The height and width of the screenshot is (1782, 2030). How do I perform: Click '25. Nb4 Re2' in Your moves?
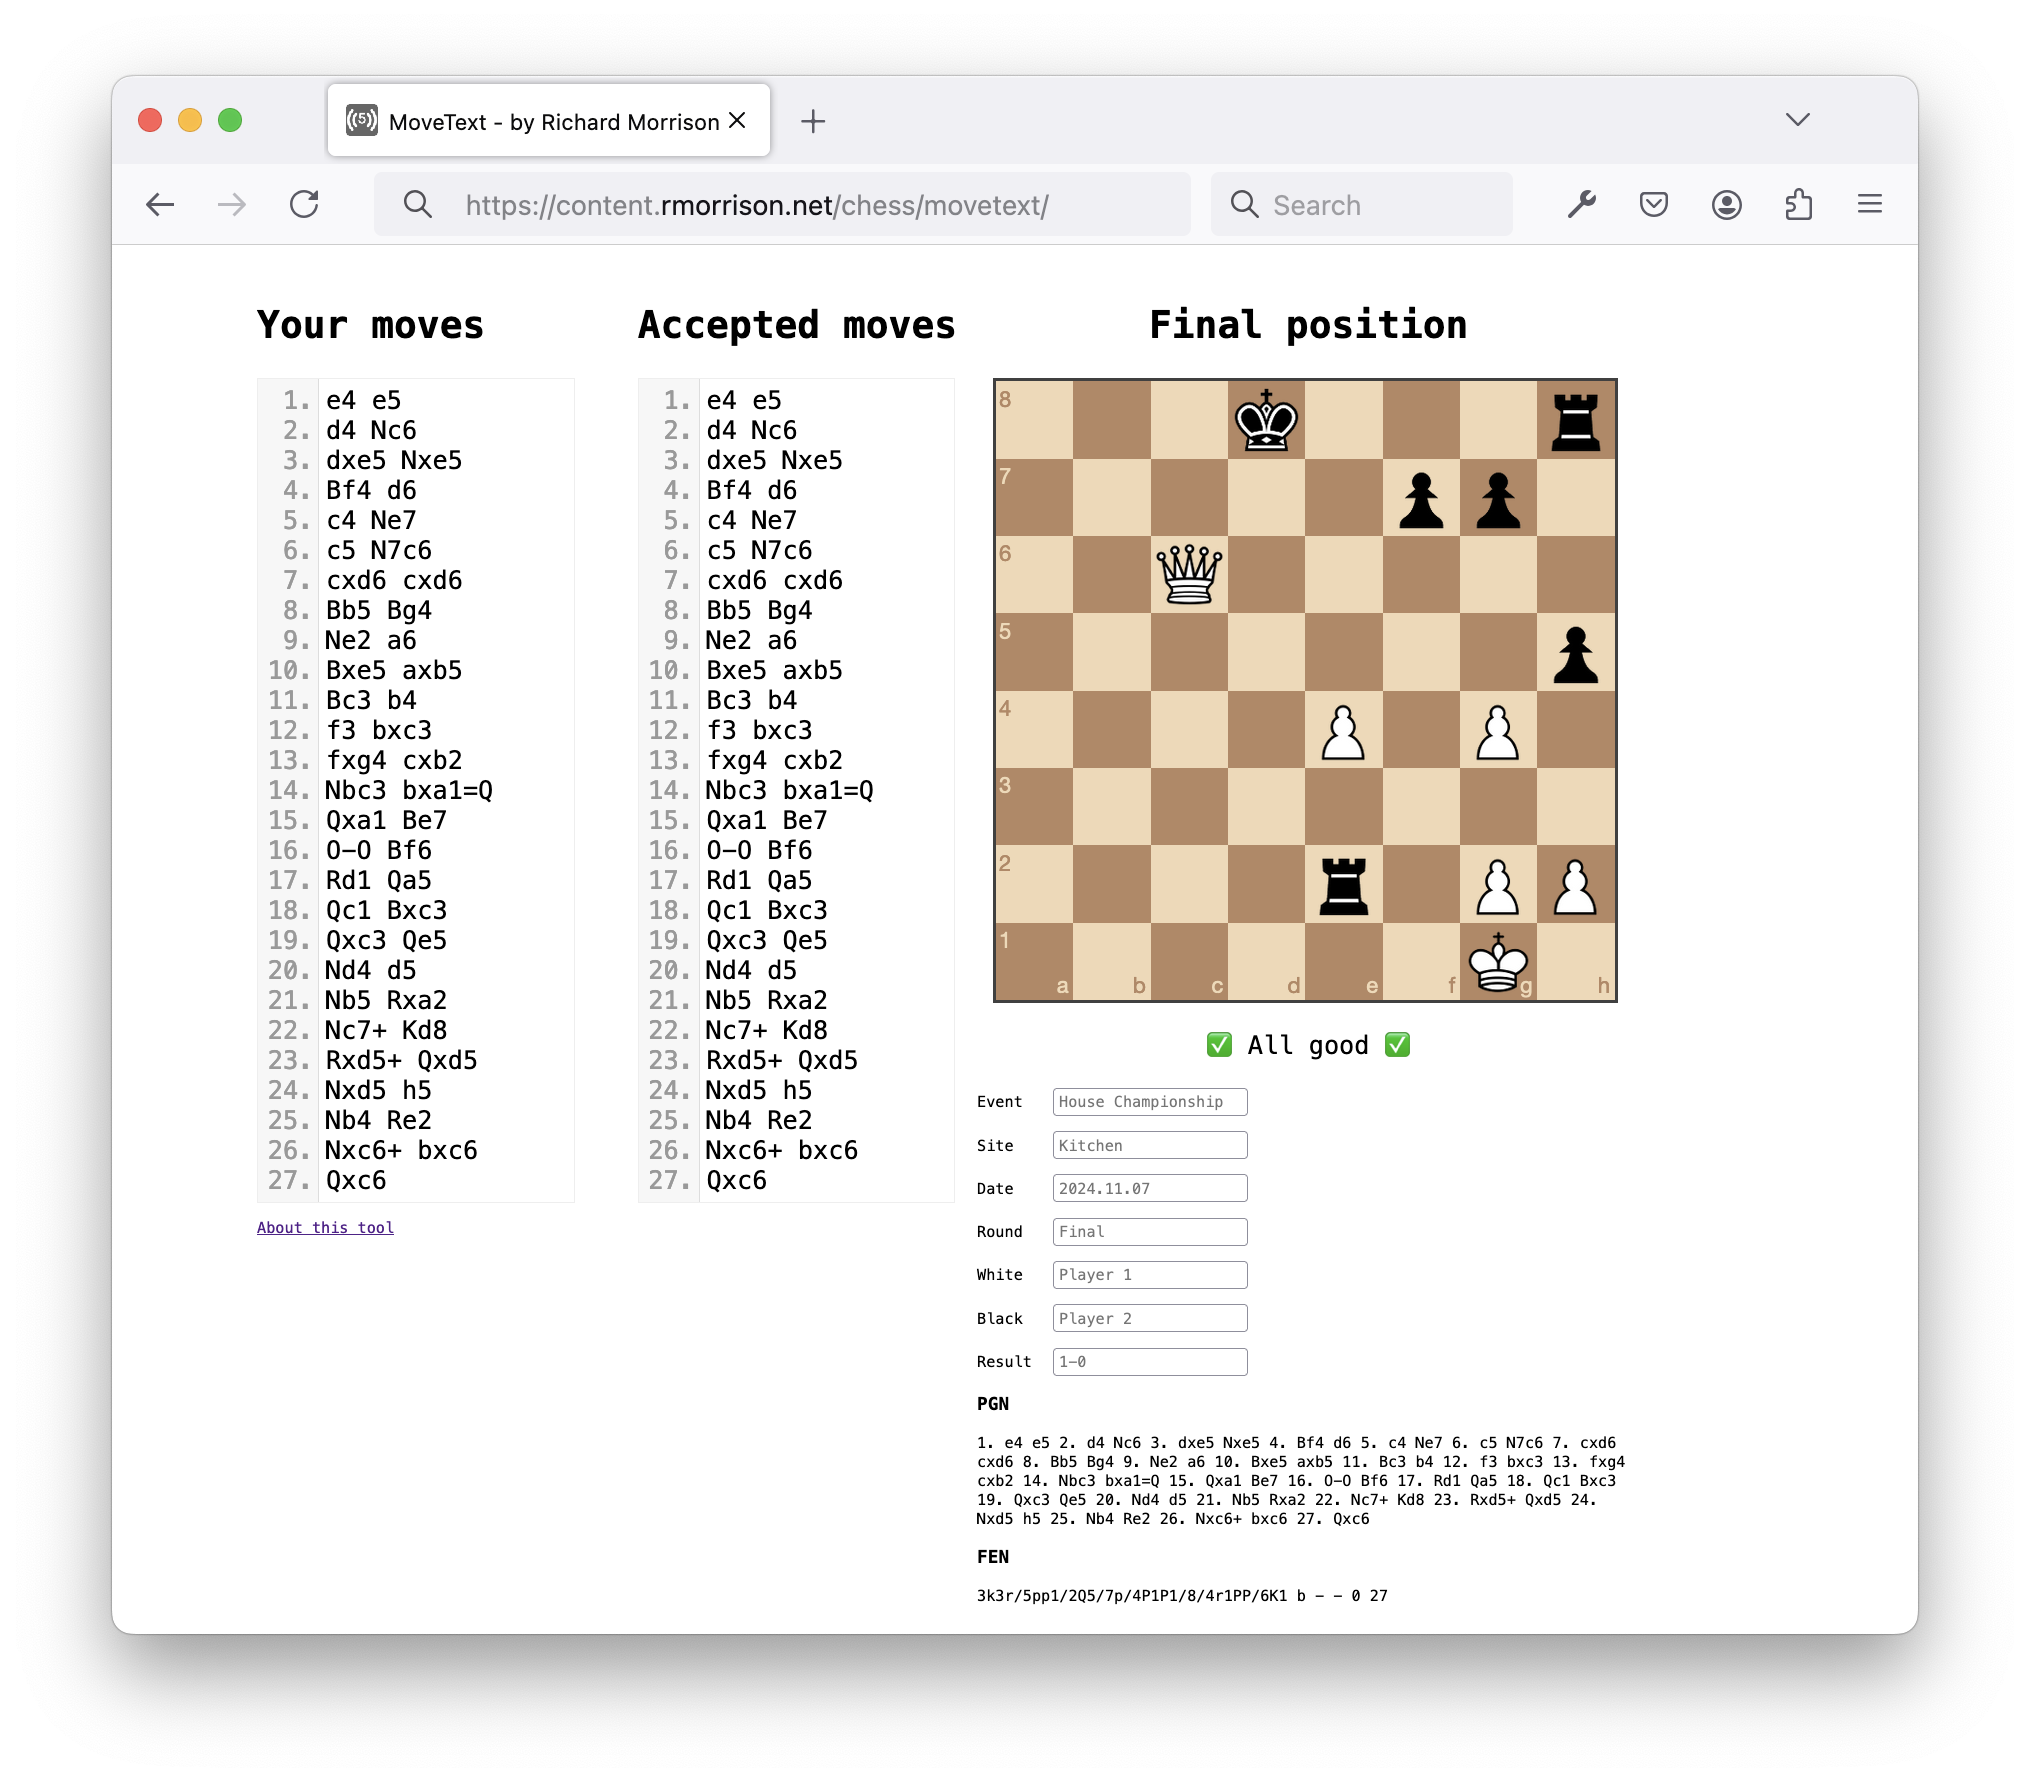(379, 1120)
